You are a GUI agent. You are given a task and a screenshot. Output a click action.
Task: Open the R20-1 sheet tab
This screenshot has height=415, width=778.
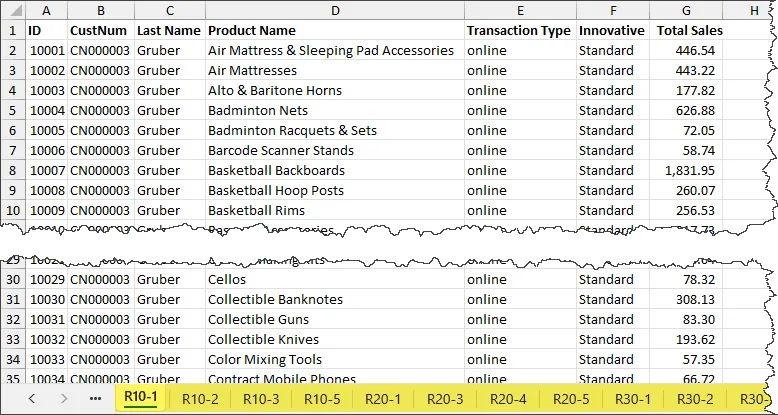[x=383, y=398]
